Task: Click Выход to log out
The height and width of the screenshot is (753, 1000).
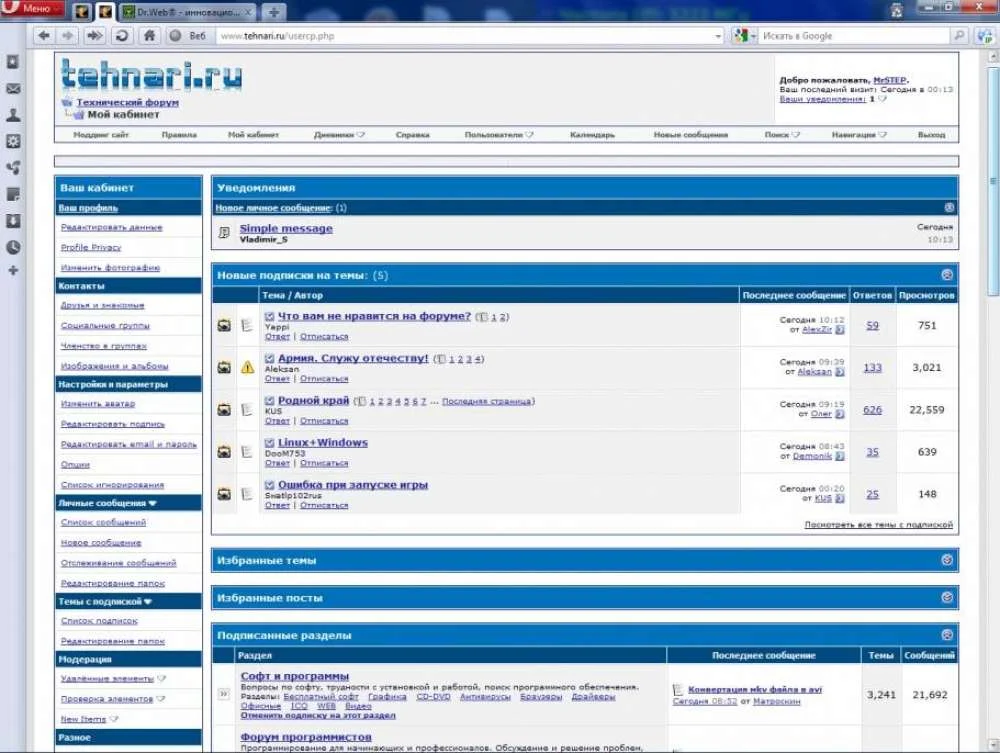Action: (x=932, y=135)
